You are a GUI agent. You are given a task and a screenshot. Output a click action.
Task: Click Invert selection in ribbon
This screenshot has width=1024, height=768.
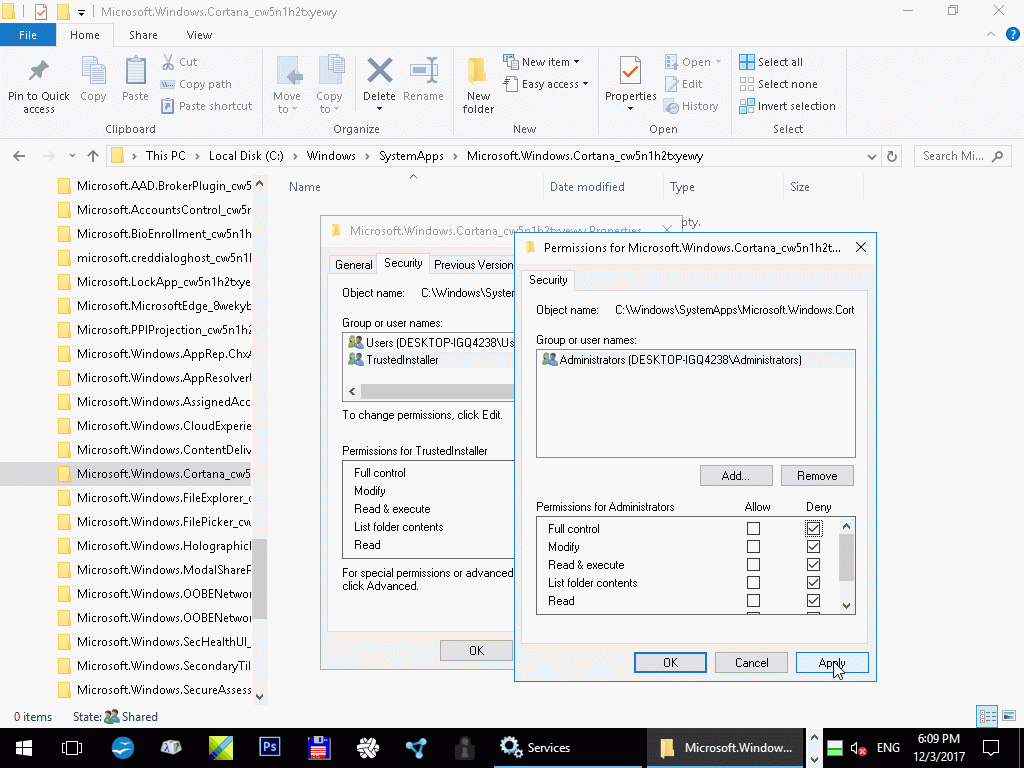pyautogui.click(x=788, y=106)
